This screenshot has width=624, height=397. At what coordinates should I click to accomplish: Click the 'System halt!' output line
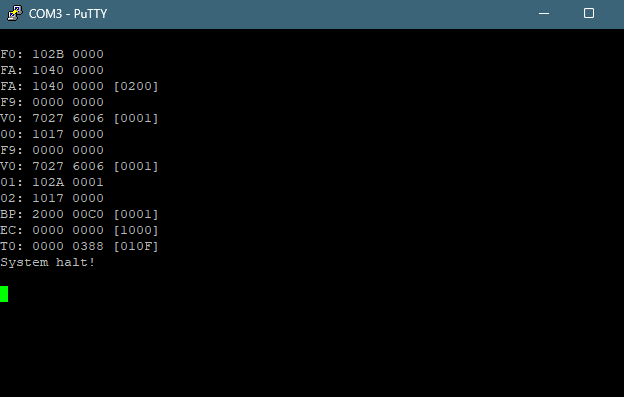(x=48, y=263)
